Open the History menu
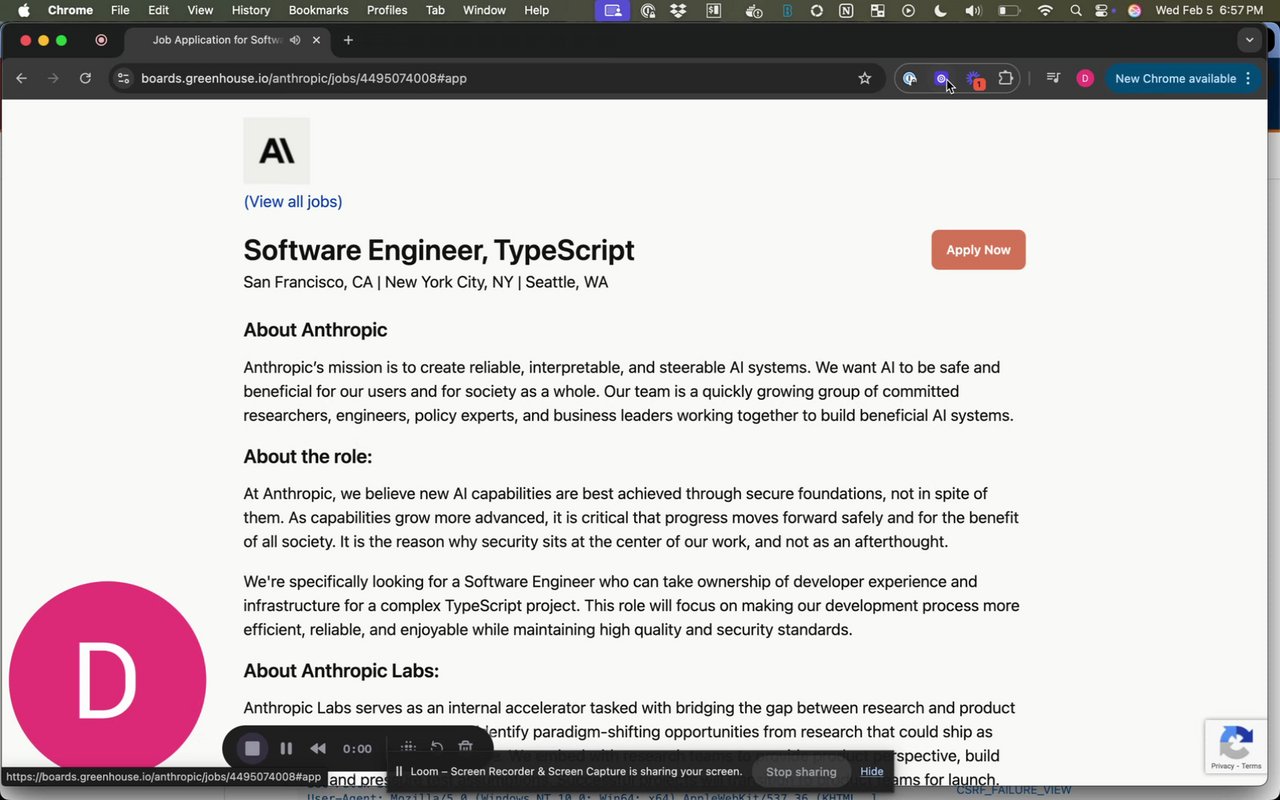Image resolution: width=1280 pixels, height=800 pixels. tap(251, 10)
